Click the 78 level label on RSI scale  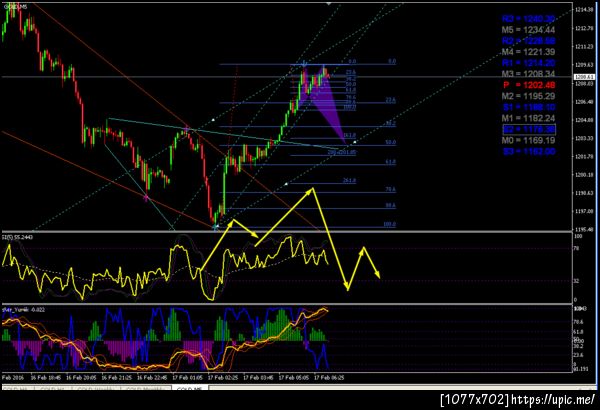[577, 248]
